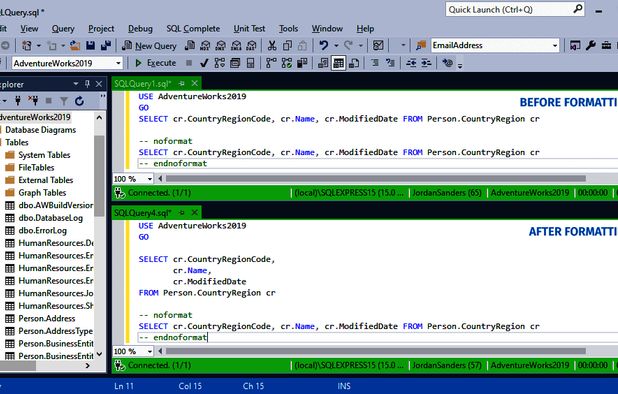Screen dimensions: 618x394
Task: Click the Find in Files icon
Action: 421,45
